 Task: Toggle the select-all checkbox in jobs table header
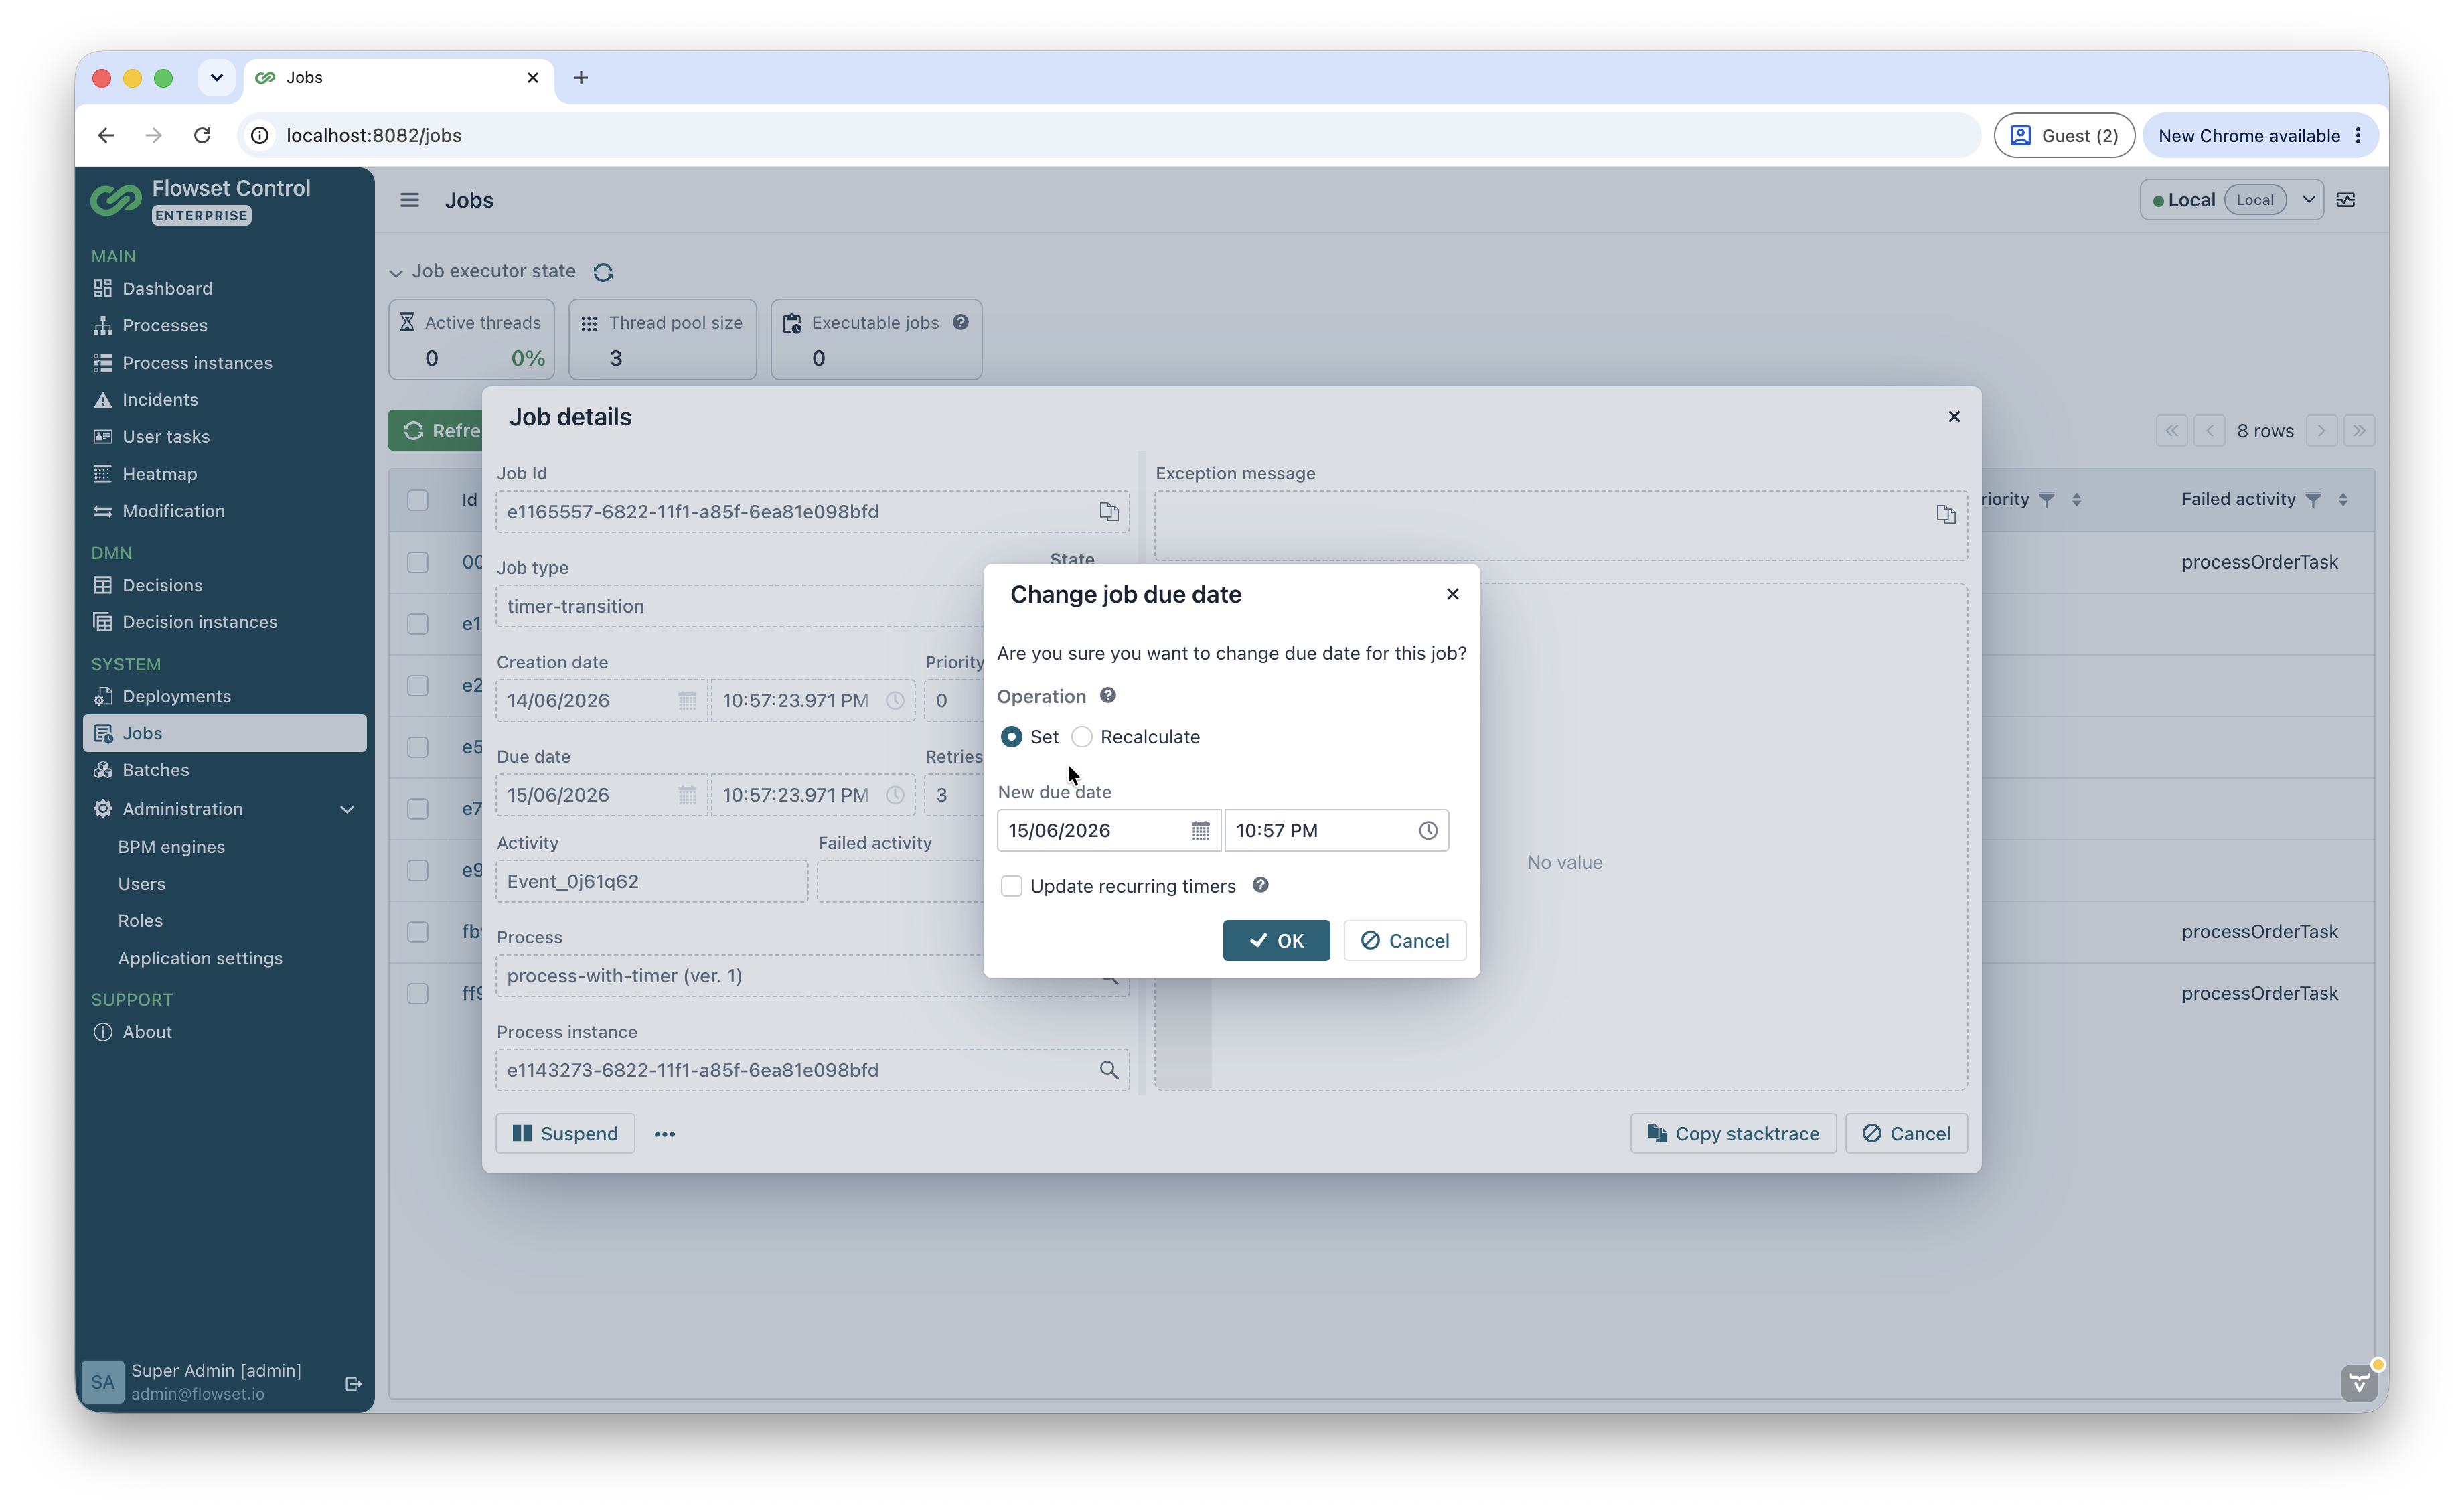pos(417,500)
